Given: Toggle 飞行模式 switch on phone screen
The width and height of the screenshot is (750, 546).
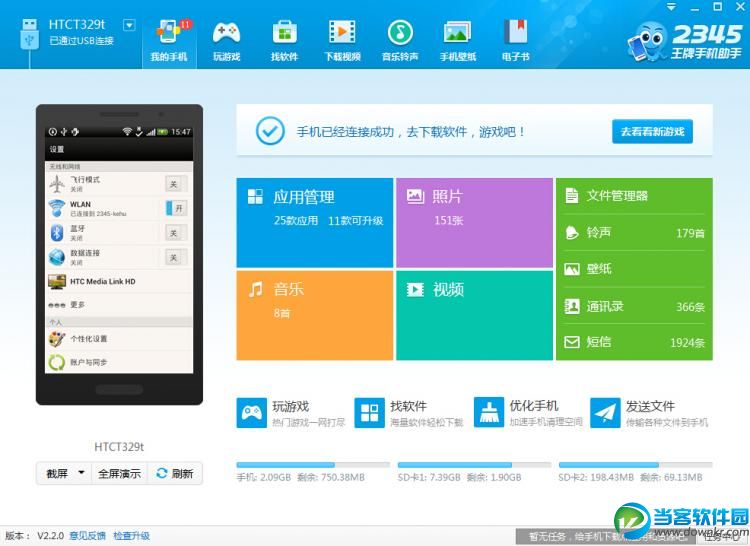Looking at the screenshot, I should [174, 184].
